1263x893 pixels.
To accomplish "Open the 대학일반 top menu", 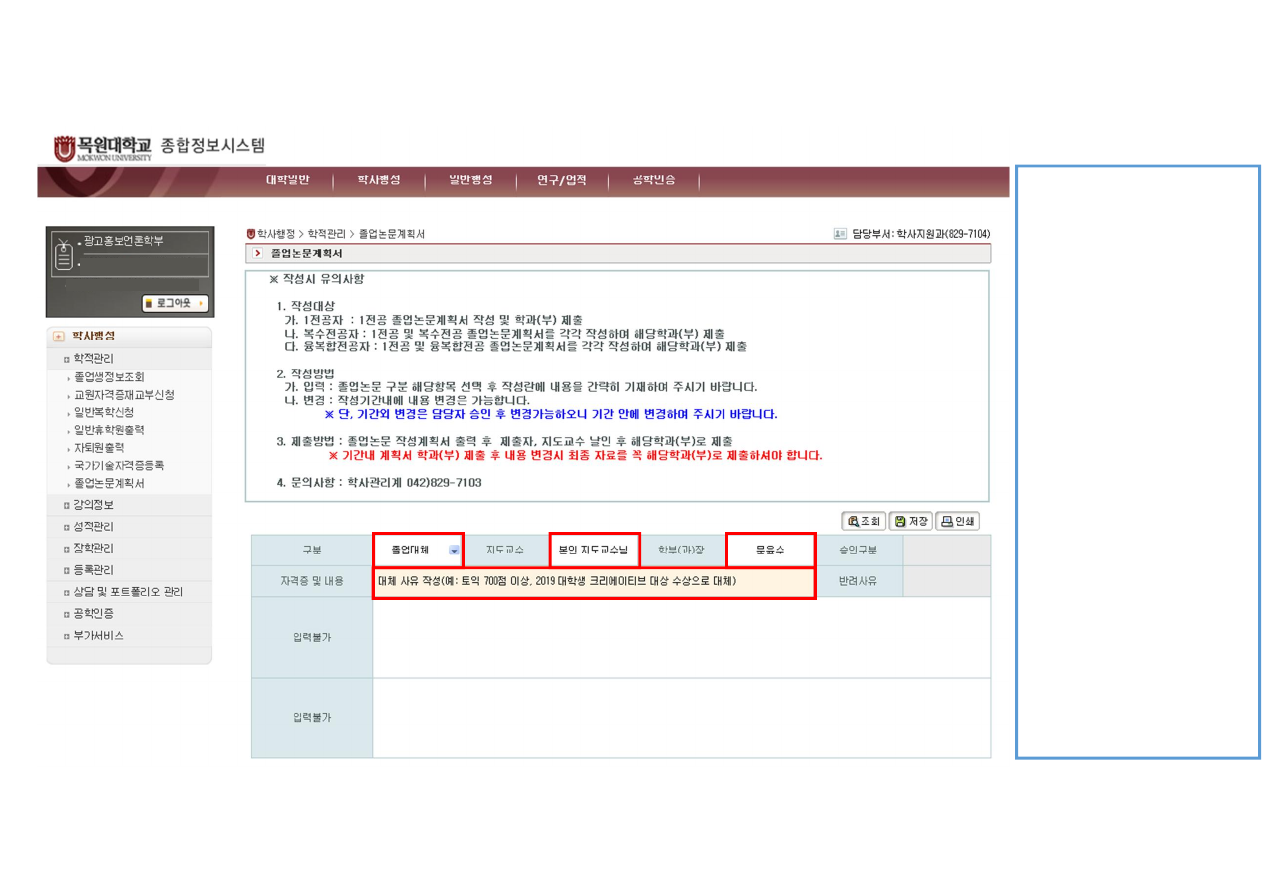I will tap(287, 180).
